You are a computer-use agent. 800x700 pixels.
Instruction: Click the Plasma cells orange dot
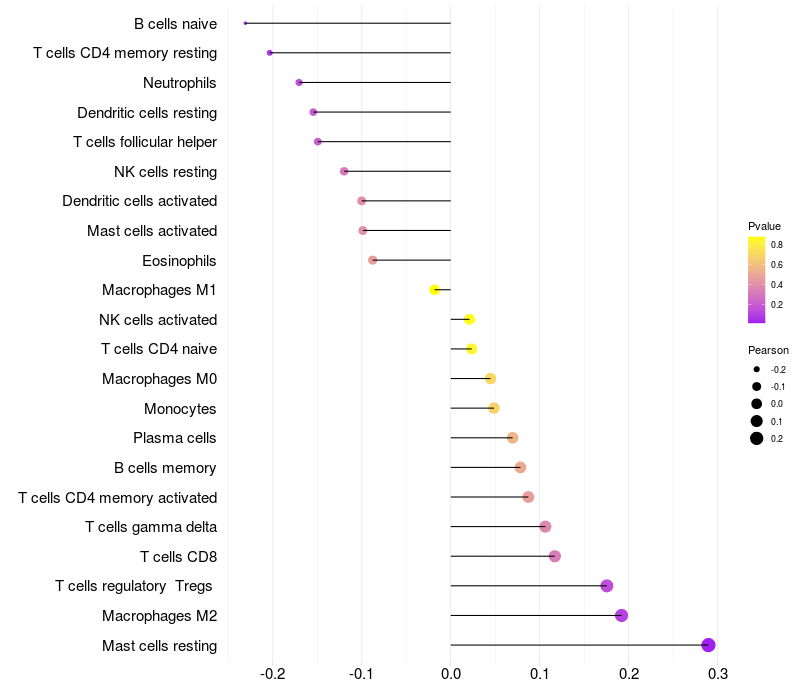tap(512, 438)
